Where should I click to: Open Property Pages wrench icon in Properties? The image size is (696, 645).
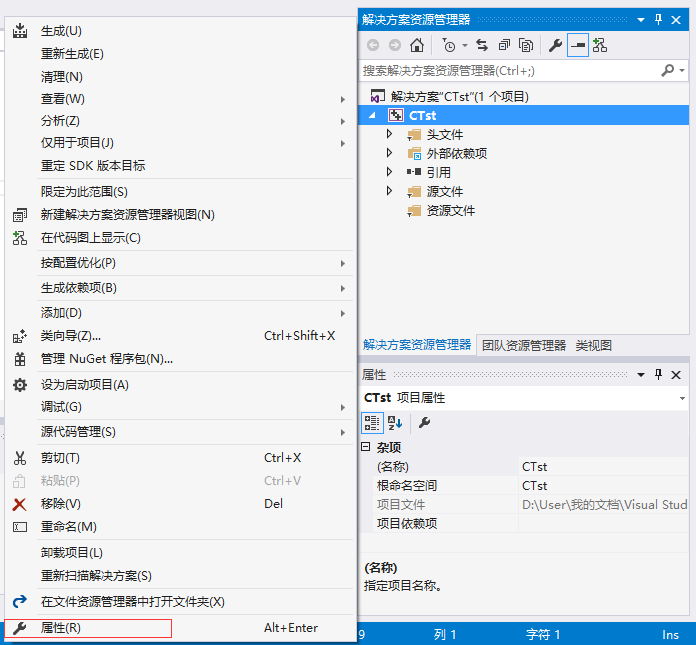tap(424, 423)
